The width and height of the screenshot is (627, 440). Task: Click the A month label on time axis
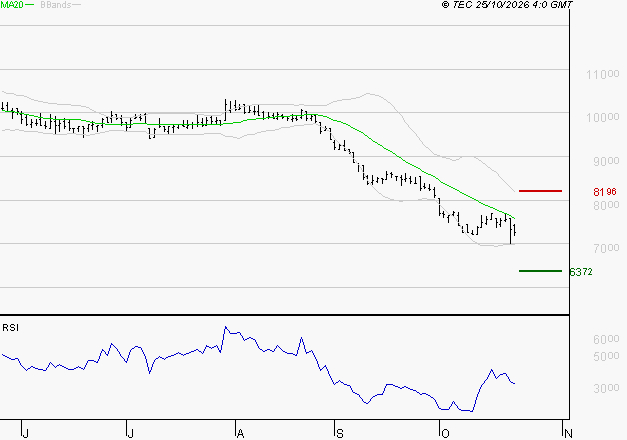pyautogui.click(x=240, y=433)
